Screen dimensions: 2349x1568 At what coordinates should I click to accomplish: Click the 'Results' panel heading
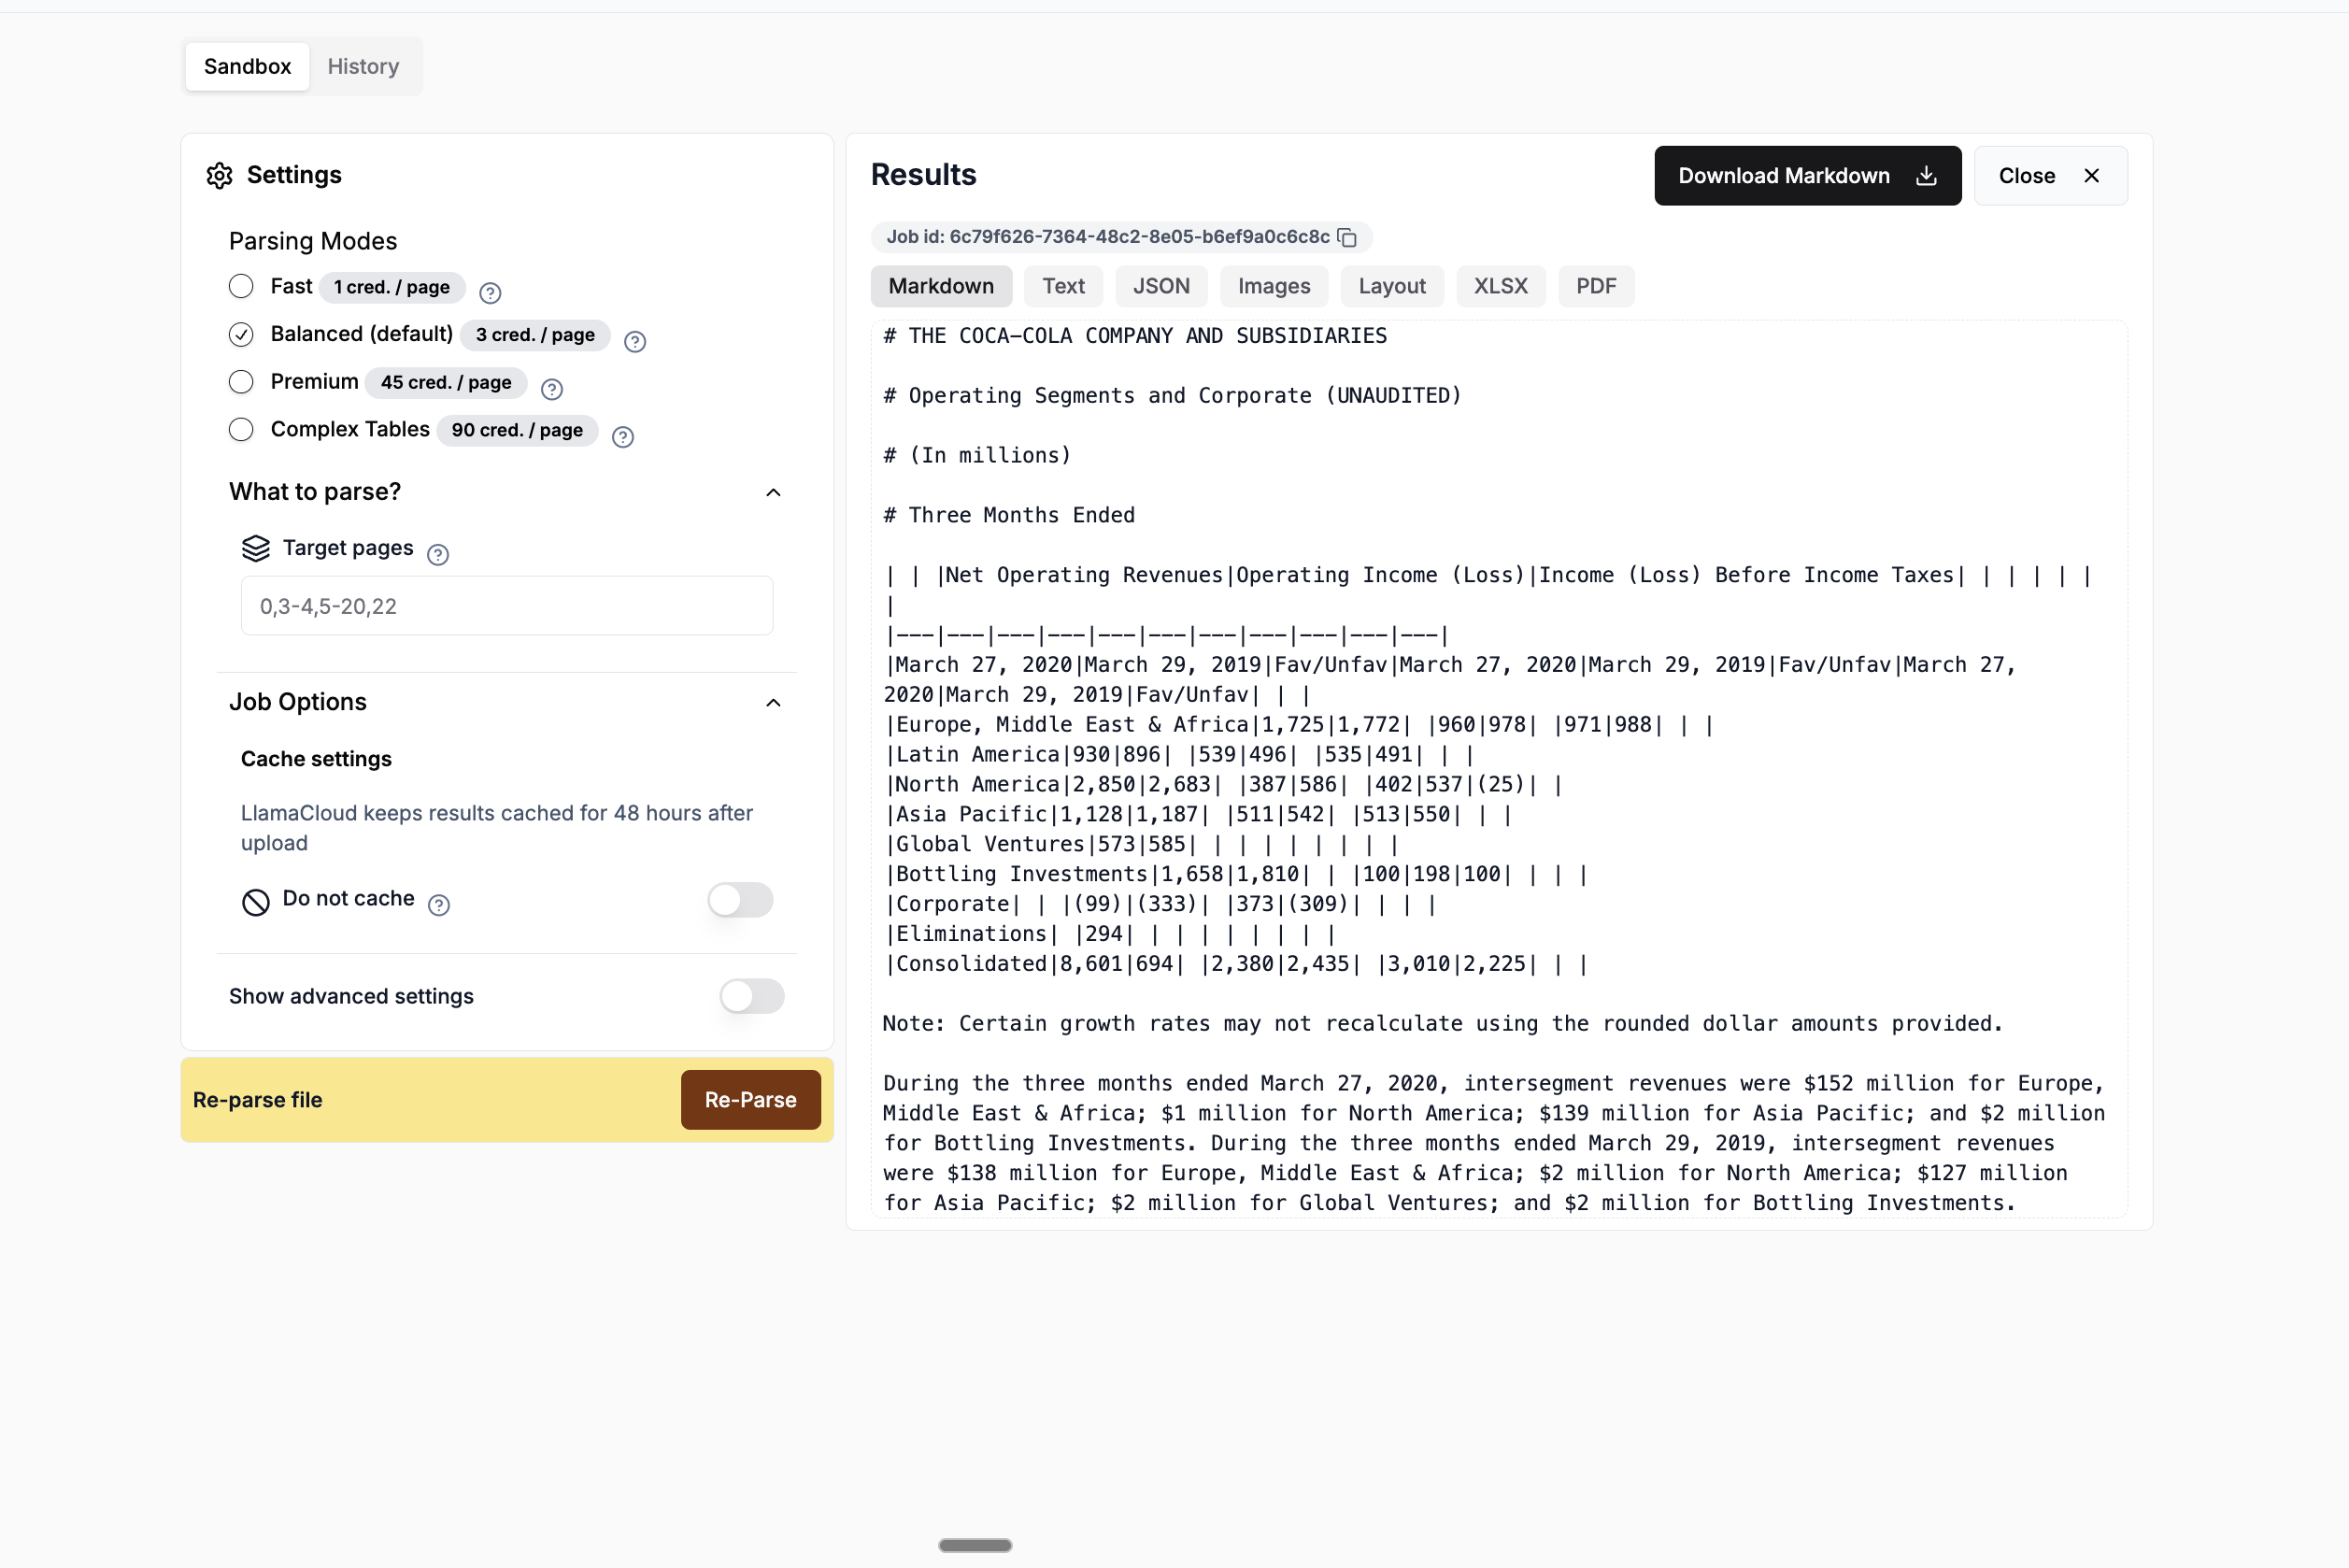[924, 175]
